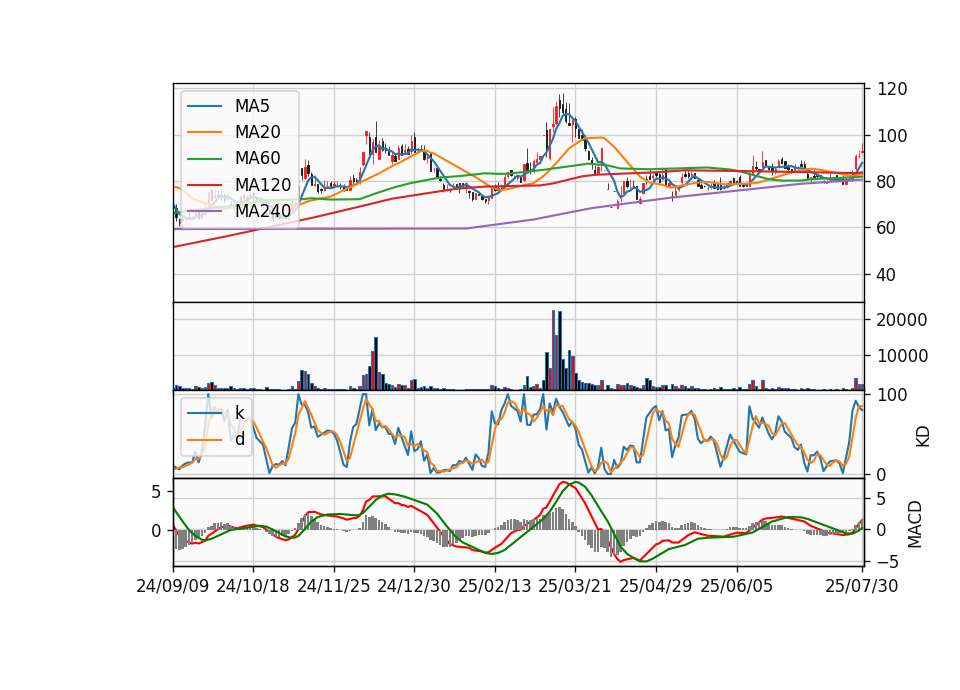This screenshot has height=690, width=960.
Task: Click the d legend label in KD panel
Action: click(239, 439)
